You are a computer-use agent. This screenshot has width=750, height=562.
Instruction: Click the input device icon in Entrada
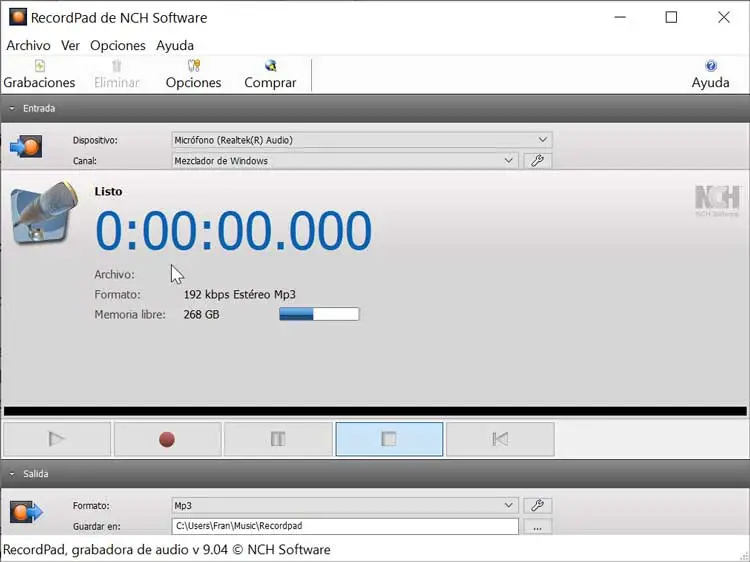click(x=26, y=146)
